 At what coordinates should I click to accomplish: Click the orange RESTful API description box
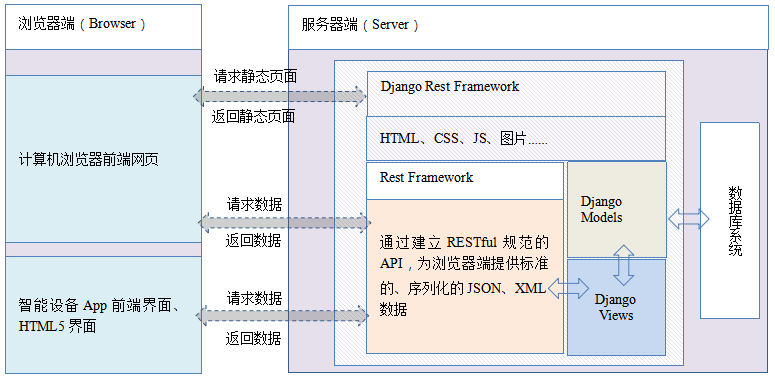[x=465, y=277]
